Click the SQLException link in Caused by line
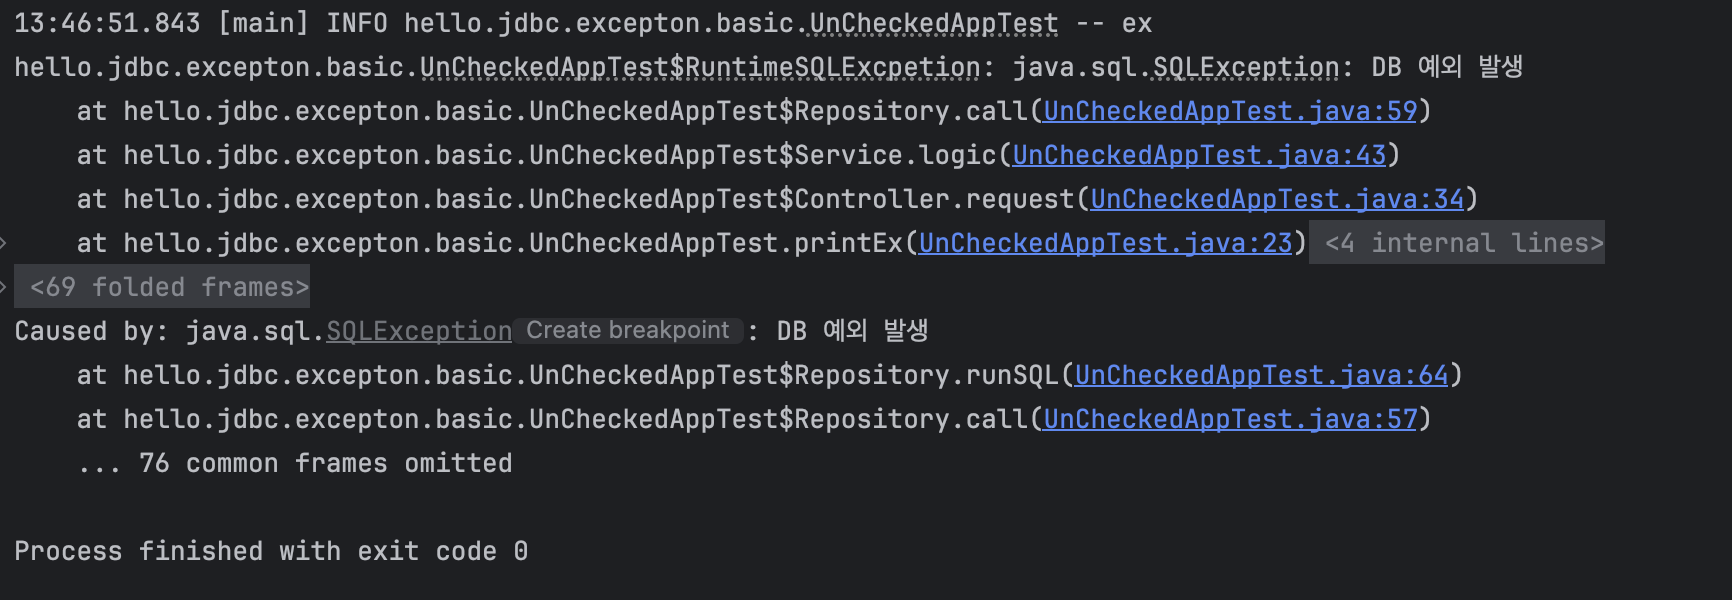 (x=419, y=331)
